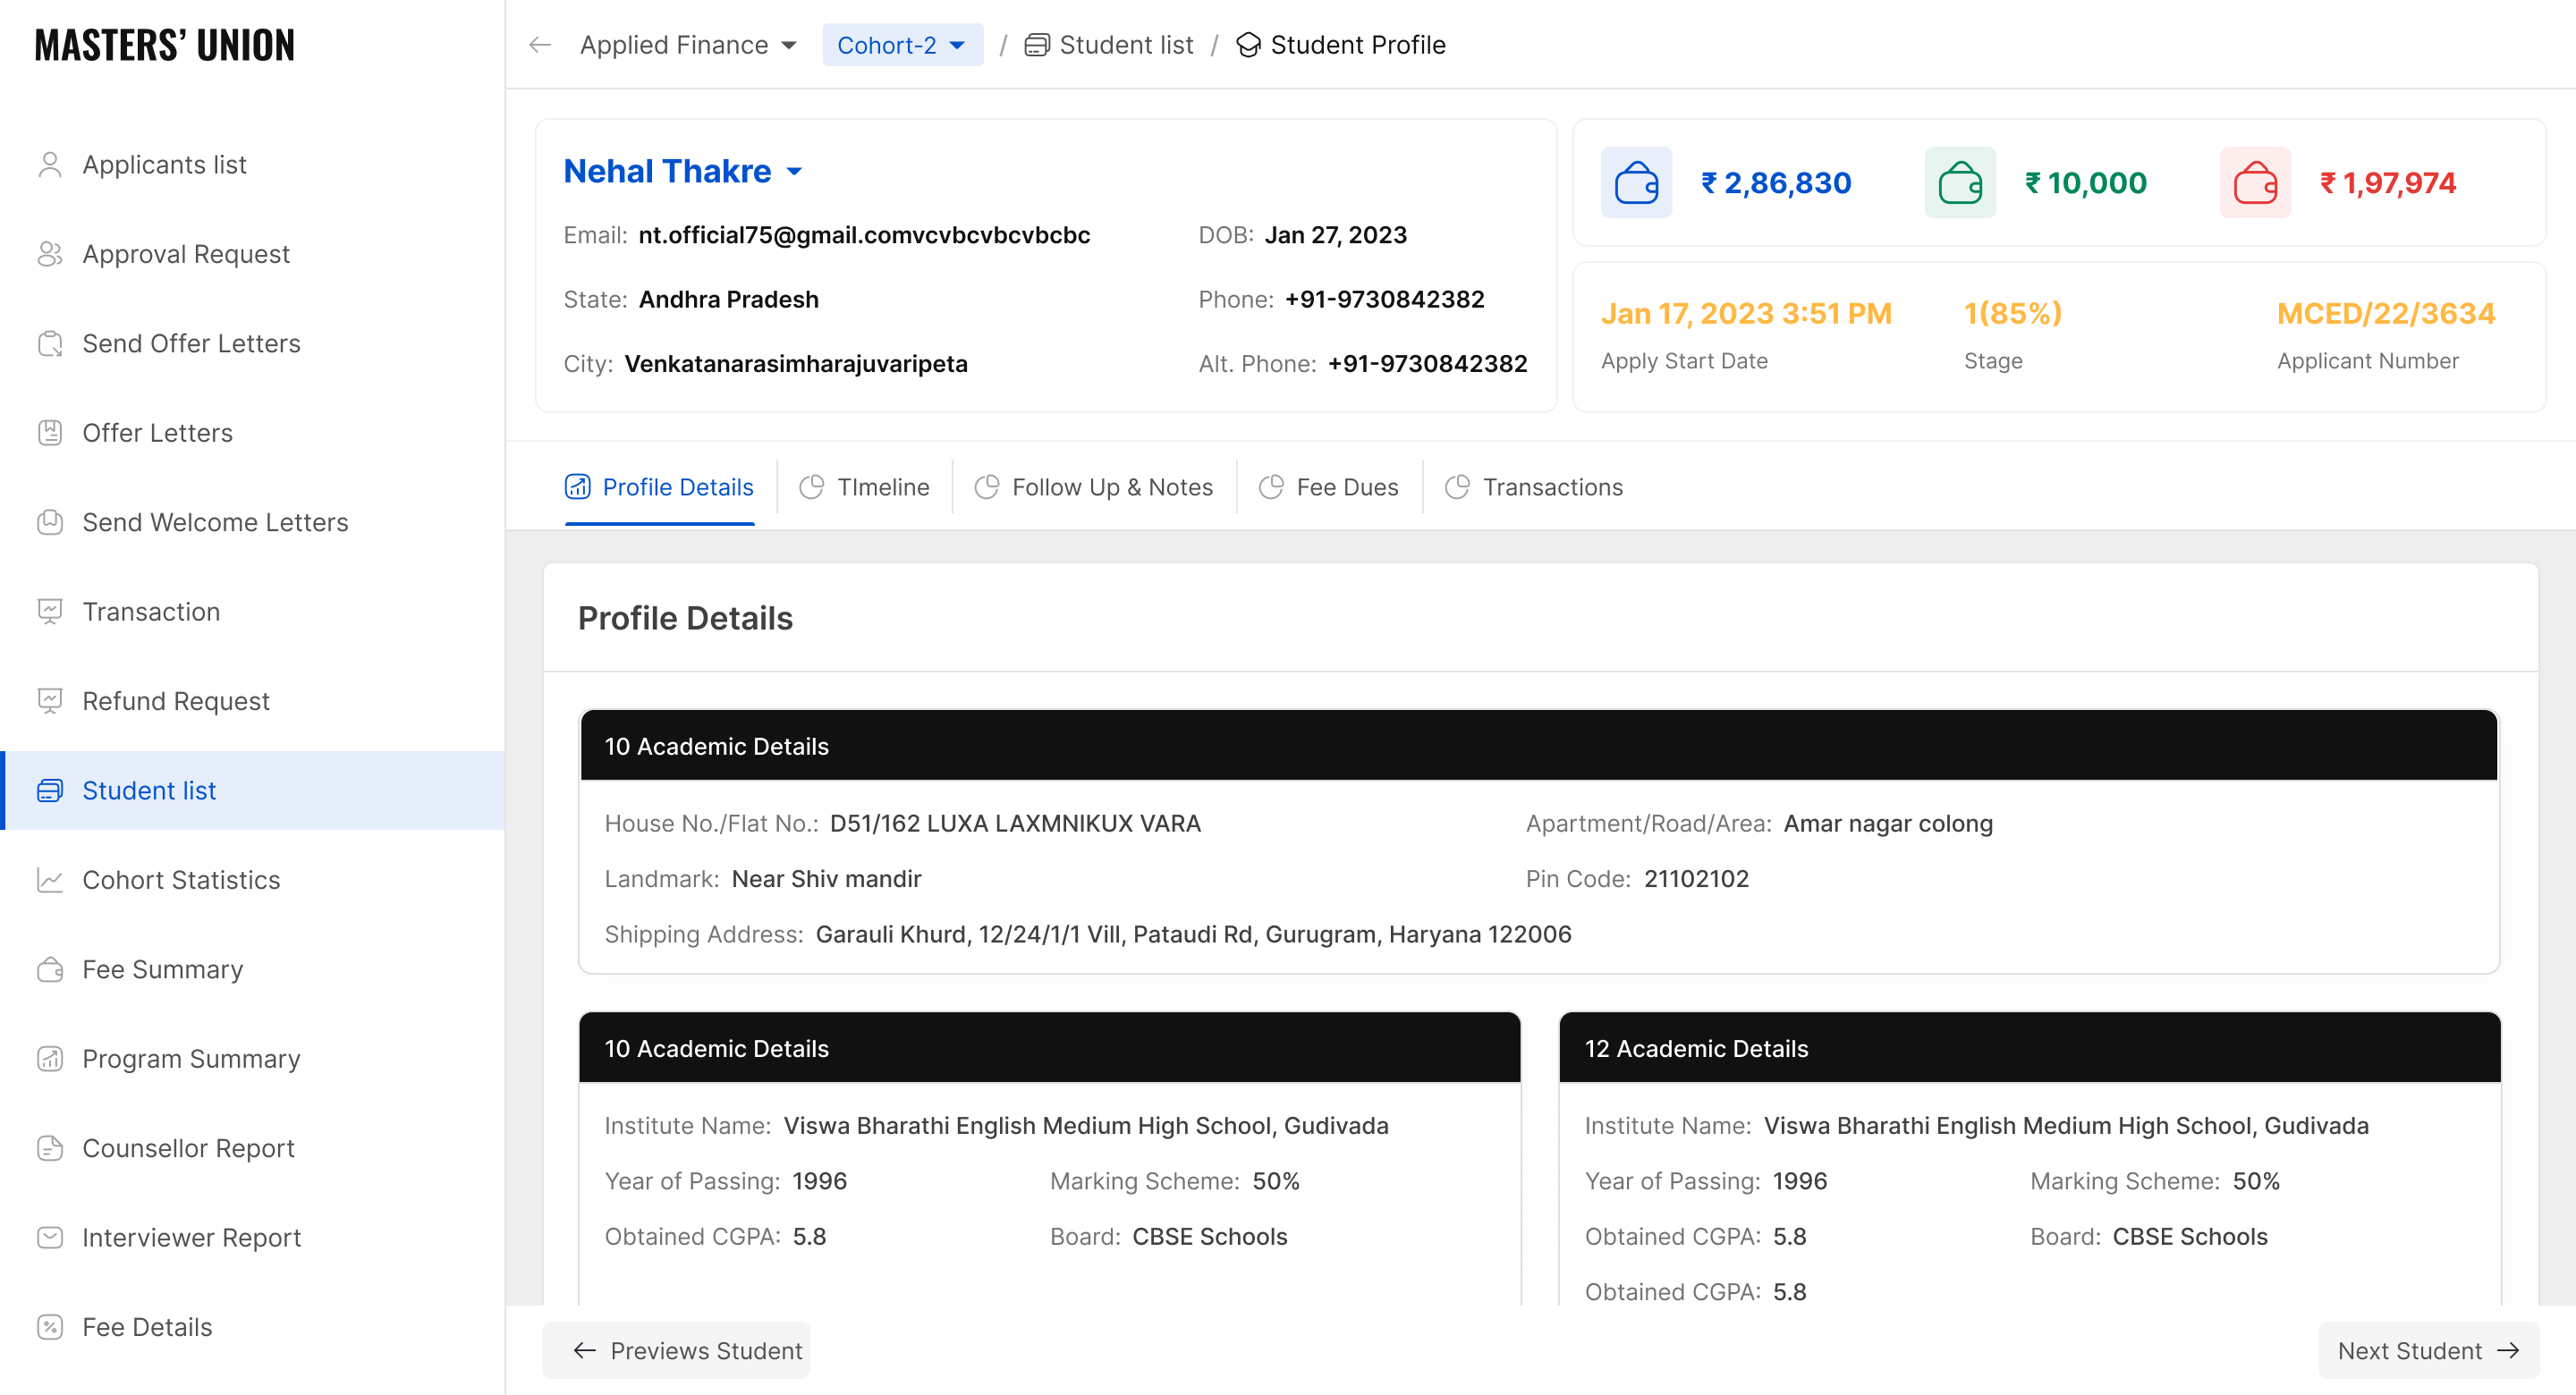2576x1395 pixels.
Task: Click the Applicants list person icon
Action: pyautogui.click(x=50, y=164)
